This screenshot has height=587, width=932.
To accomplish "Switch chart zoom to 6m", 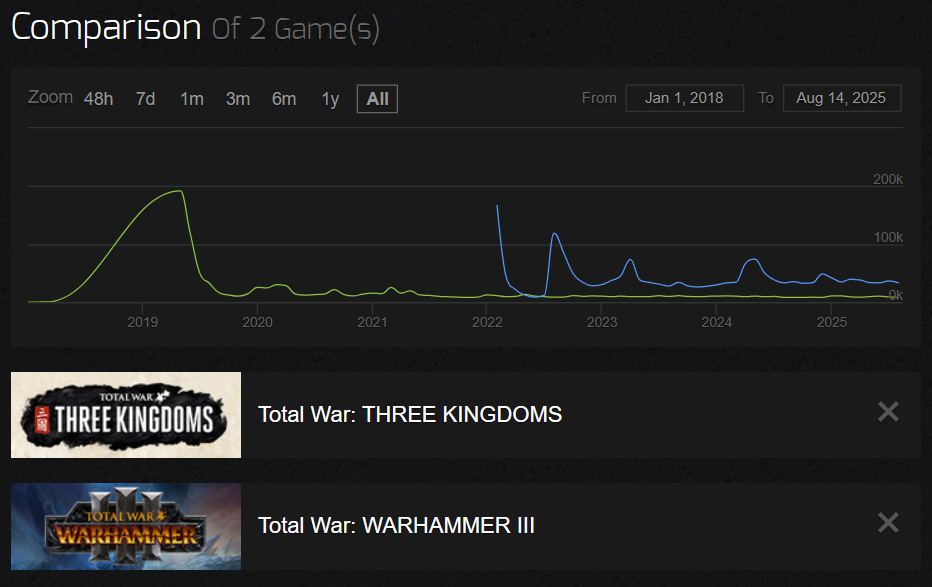I will pos(284,99).
